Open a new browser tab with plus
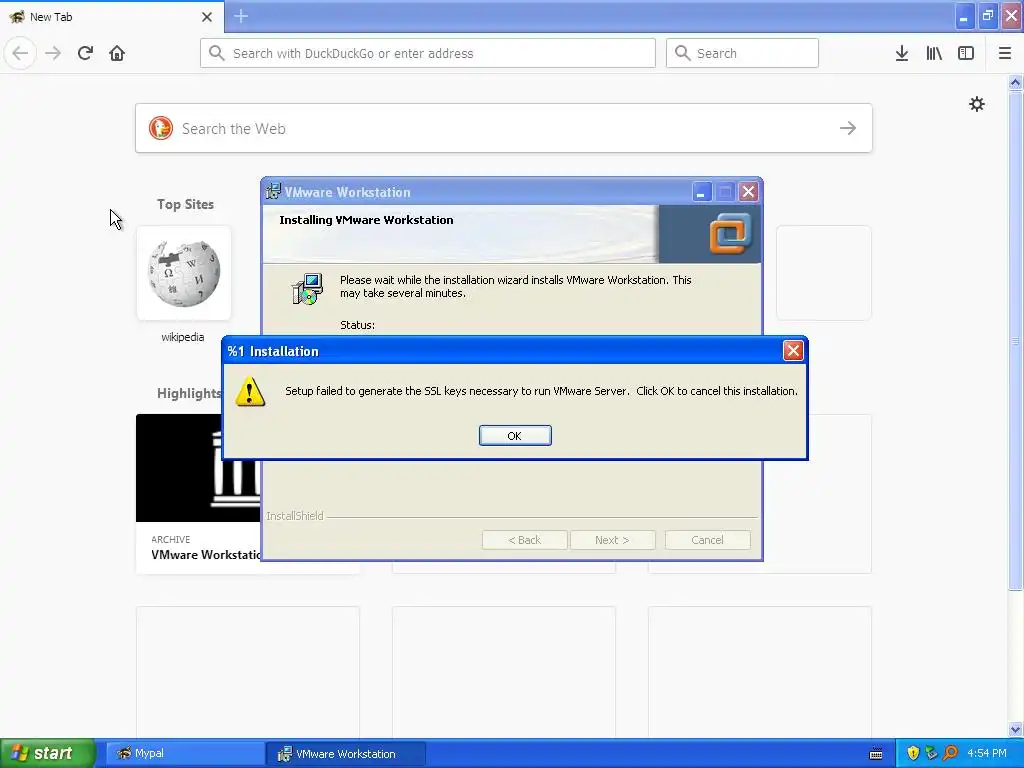This screenshot has width=1024, height=768. point(241,16)
